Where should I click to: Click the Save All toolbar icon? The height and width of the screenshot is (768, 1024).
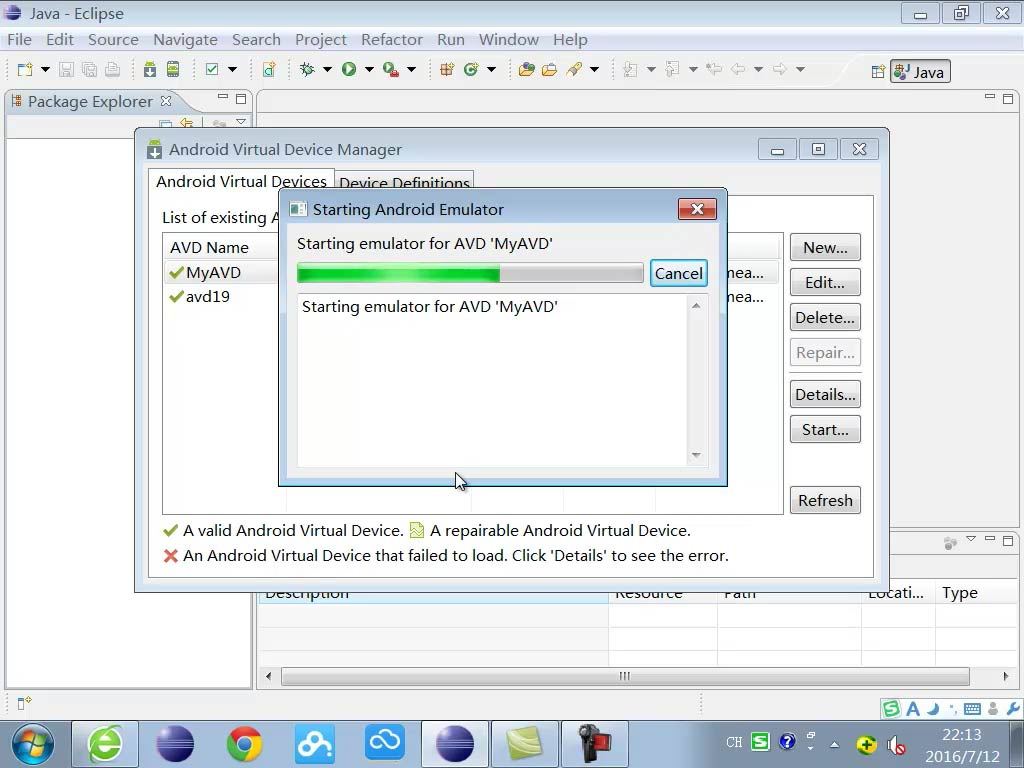[89, 69]
